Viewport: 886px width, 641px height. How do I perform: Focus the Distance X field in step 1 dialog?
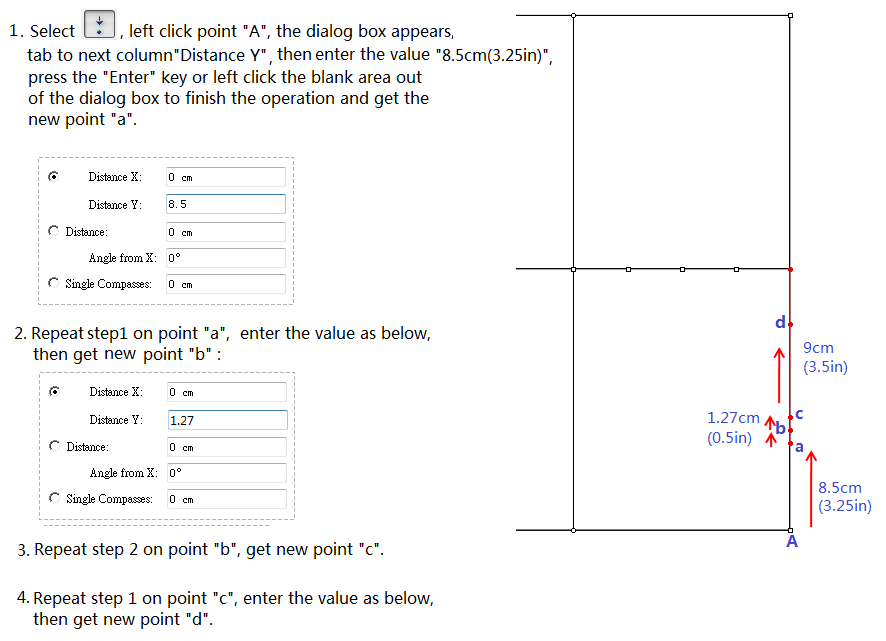coord(225,177)
